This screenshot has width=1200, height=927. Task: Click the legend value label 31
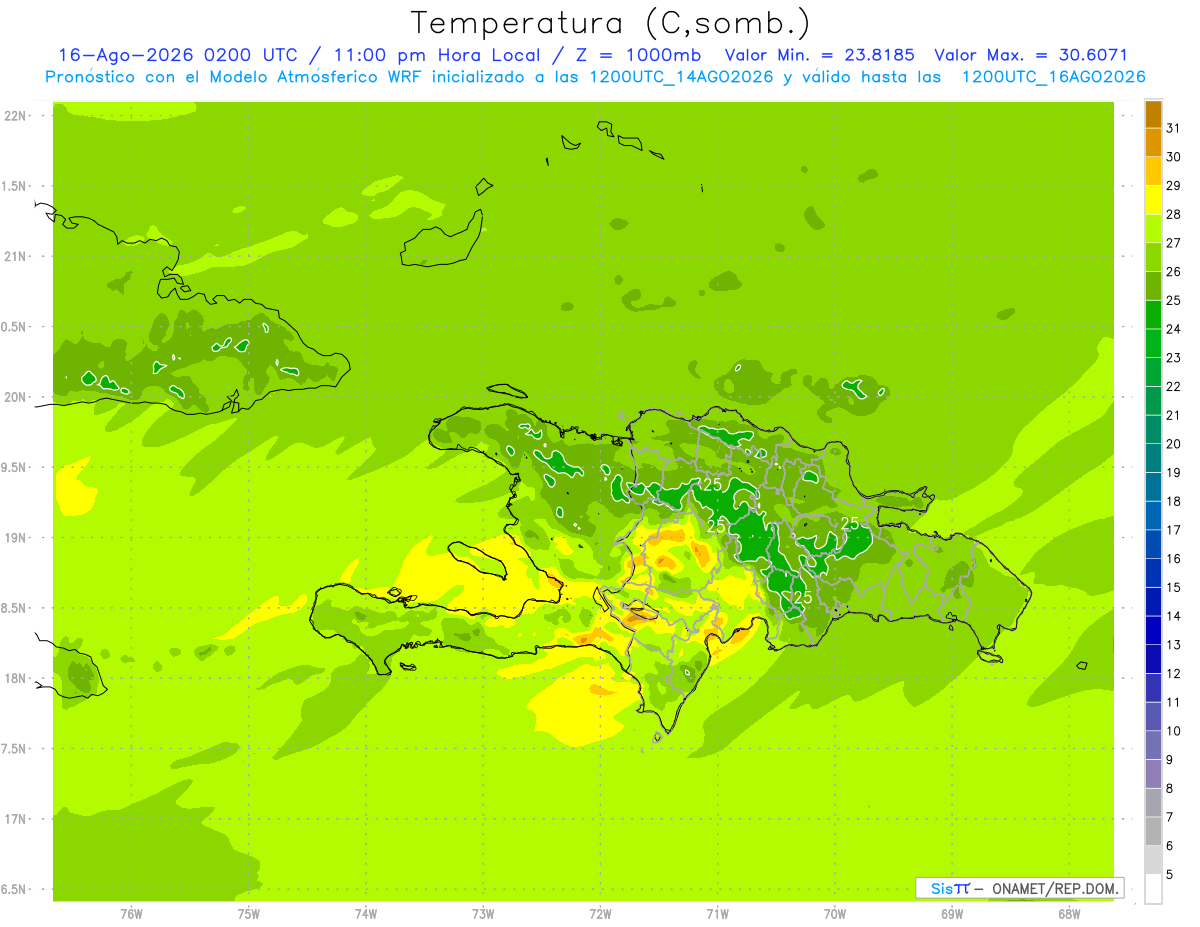pyautogui.click(x=1175, y=128)
